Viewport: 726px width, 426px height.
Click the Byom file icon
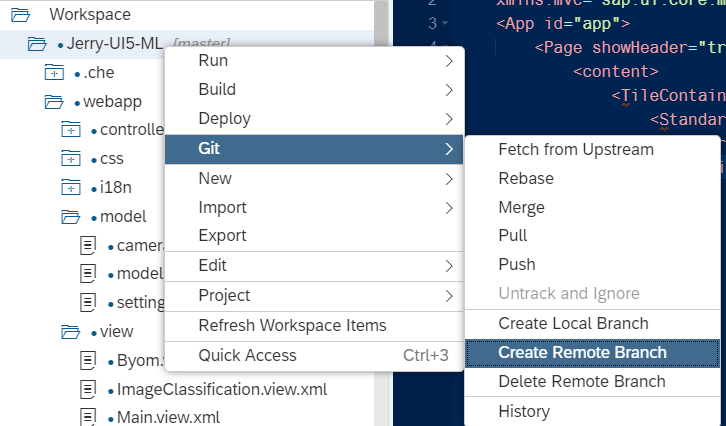[87, 361]
